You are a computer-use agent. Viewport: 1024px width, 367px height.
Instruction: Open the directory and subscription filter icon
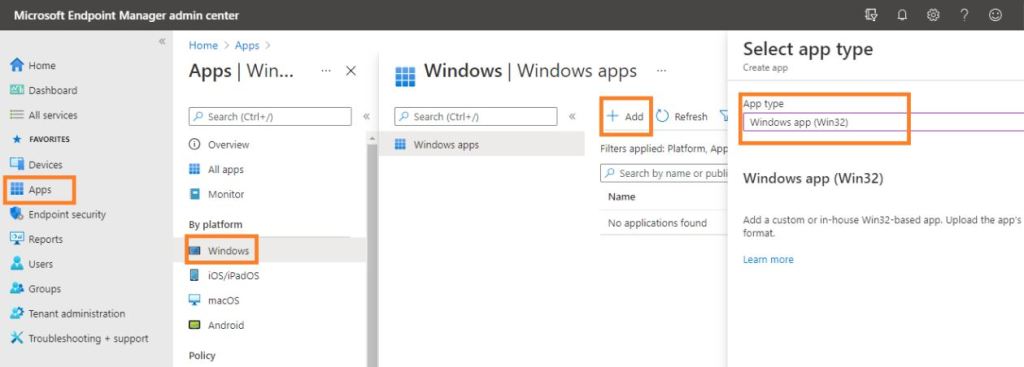point(871,15)
